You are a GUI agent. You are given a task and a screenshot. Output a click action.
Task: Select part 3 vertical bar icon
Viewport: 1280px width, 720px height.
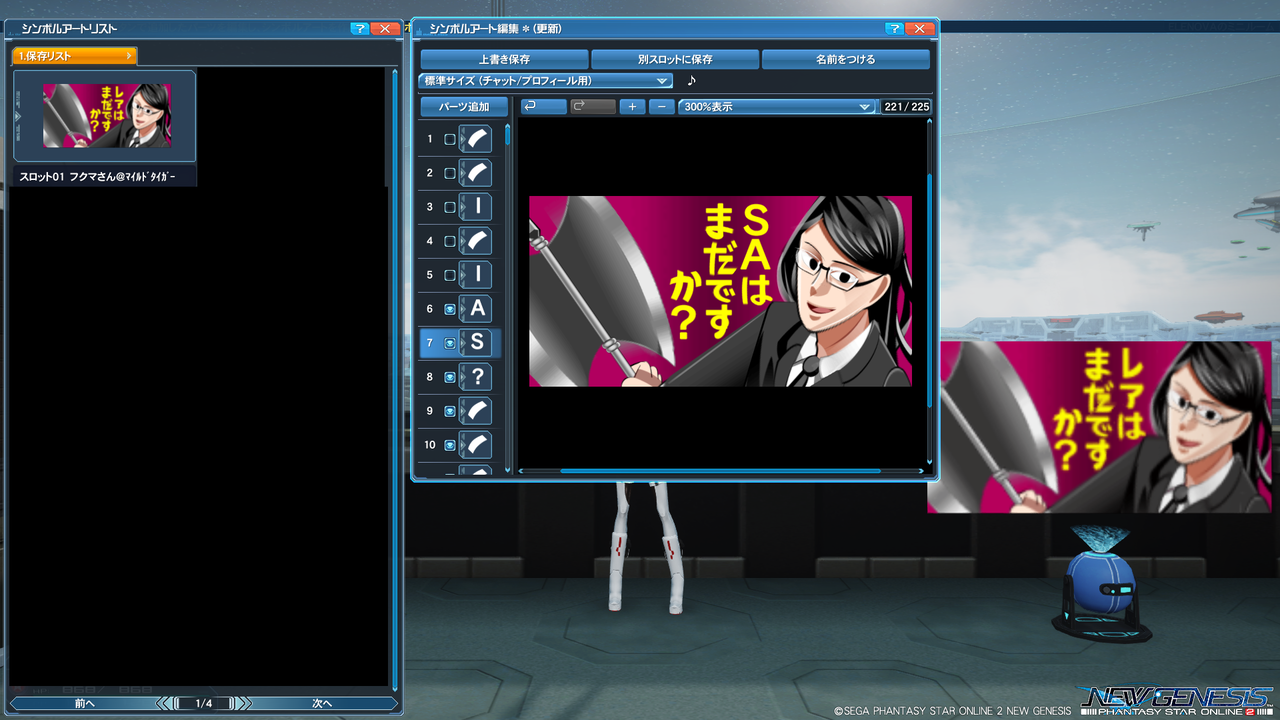477,207
